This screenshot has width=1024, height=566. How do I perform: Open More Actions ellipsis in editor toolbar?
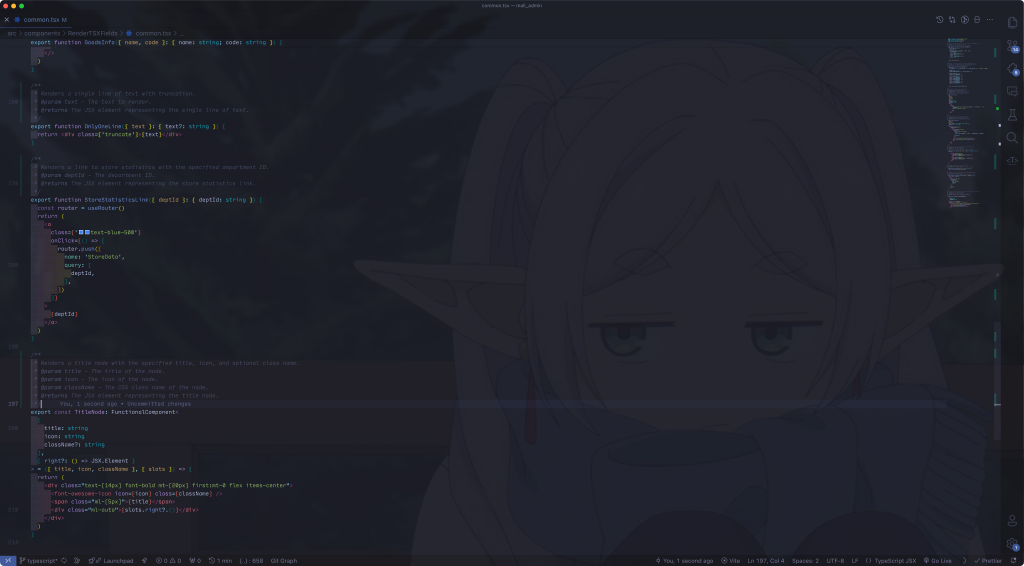990,20
